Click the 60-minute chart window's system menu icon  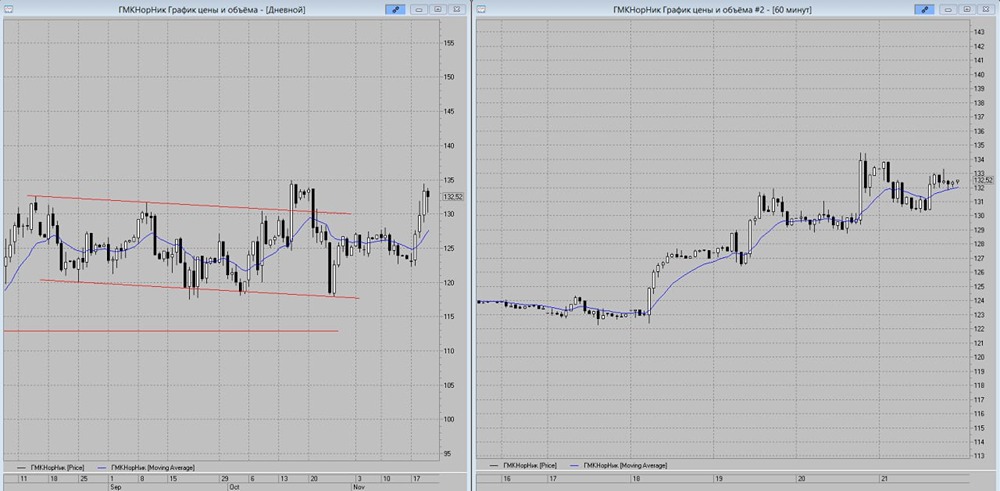(x=481, y=10)
